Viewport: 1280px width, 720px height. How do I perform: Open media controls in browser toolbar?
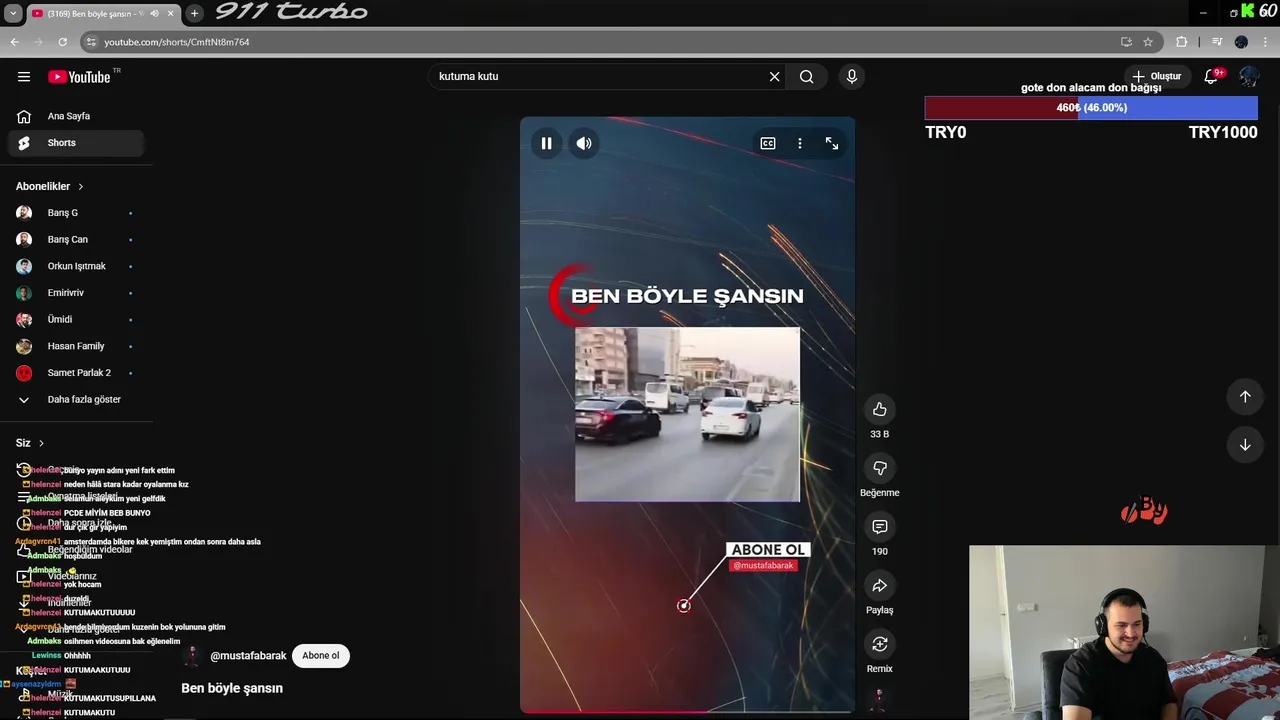[x=1217, y=42]
